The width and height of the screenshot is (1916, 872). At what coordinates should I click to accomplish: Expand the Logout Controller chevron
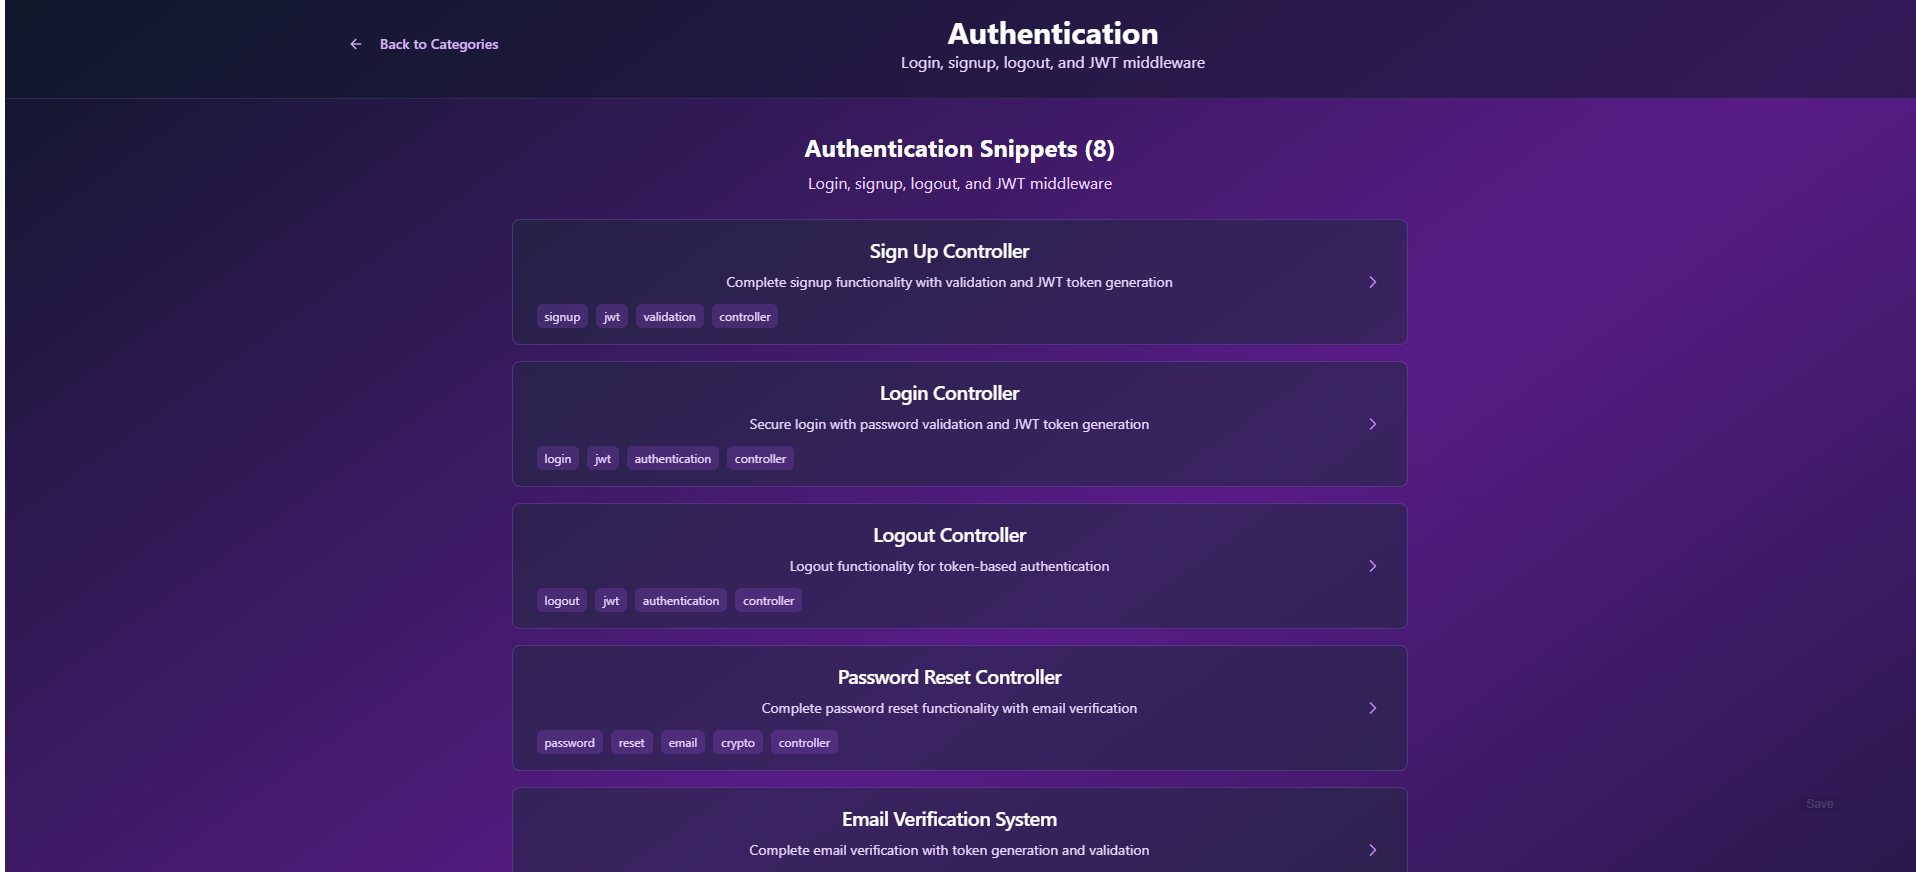click(1372, 566)
